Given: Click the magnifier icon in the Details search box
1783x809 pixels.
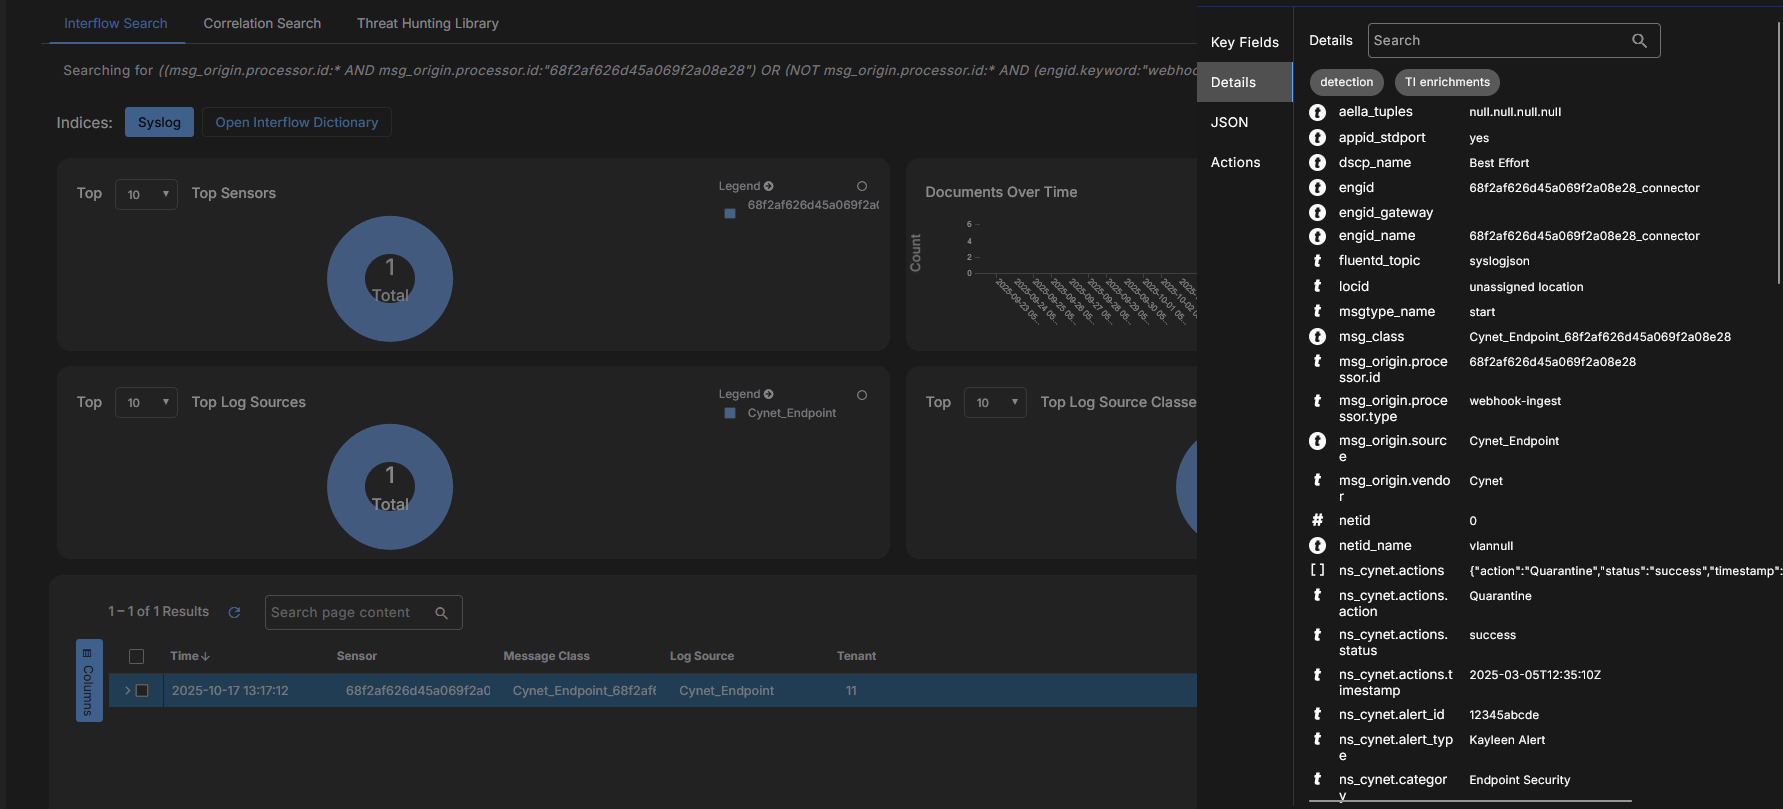Looking at the screenshot, I should coord(1639,41).
